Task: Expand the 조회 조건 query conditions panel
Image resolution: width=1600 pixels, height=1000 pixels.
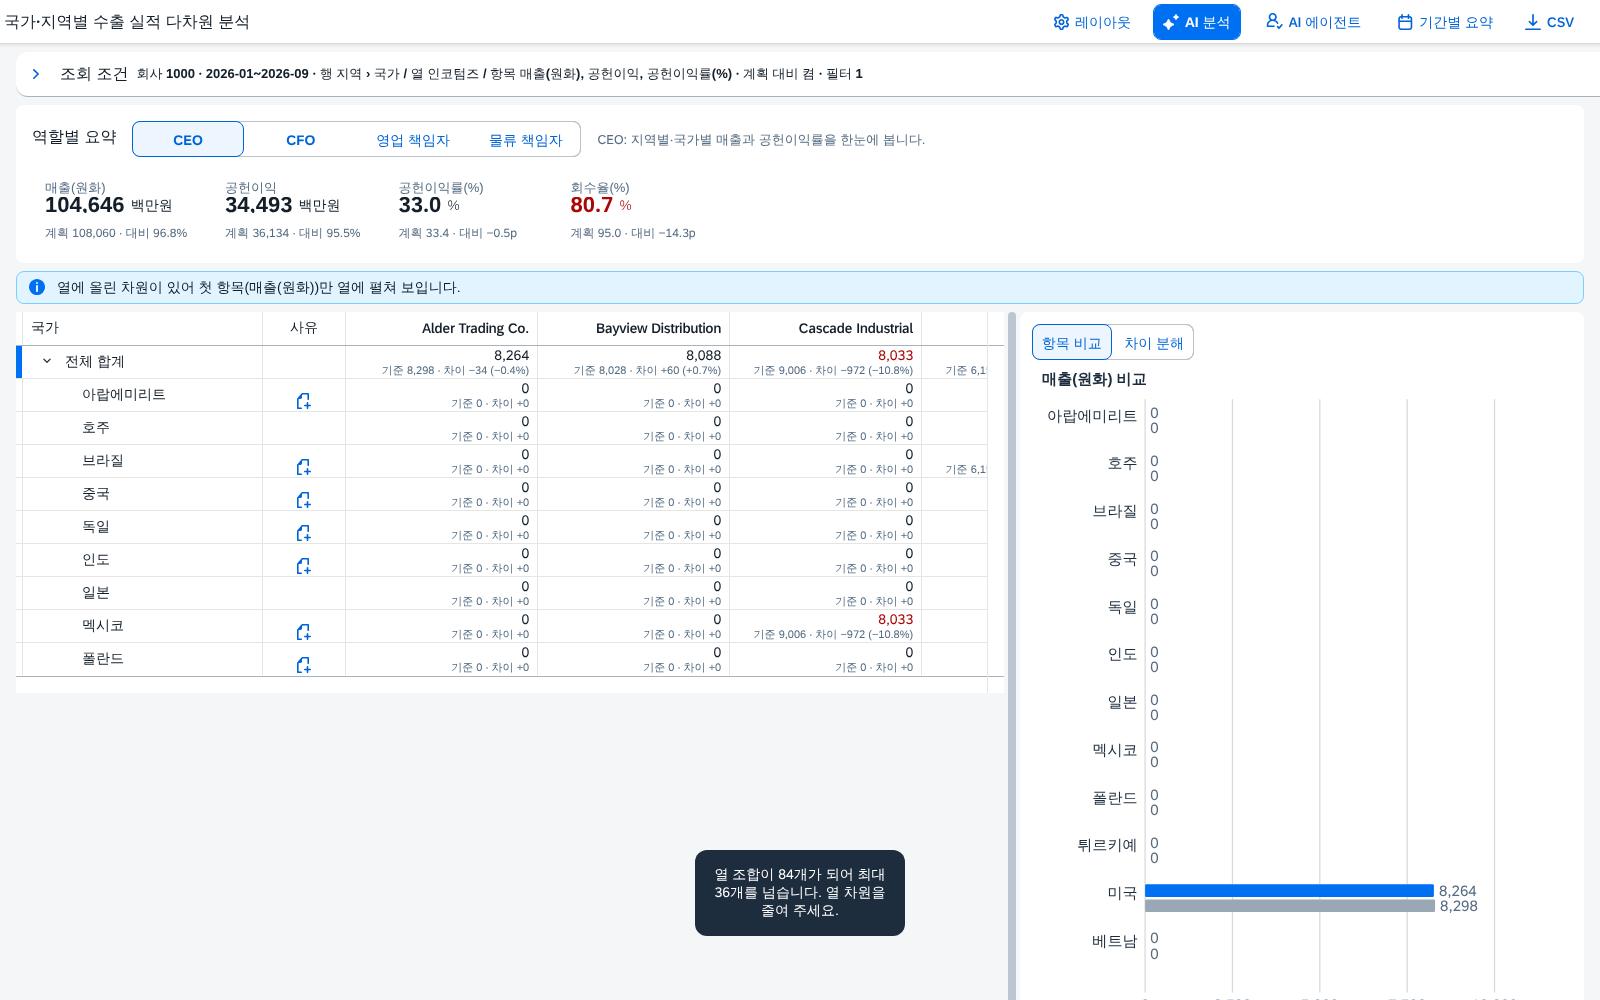Action: pyautogui.click(x=36, y=74)
